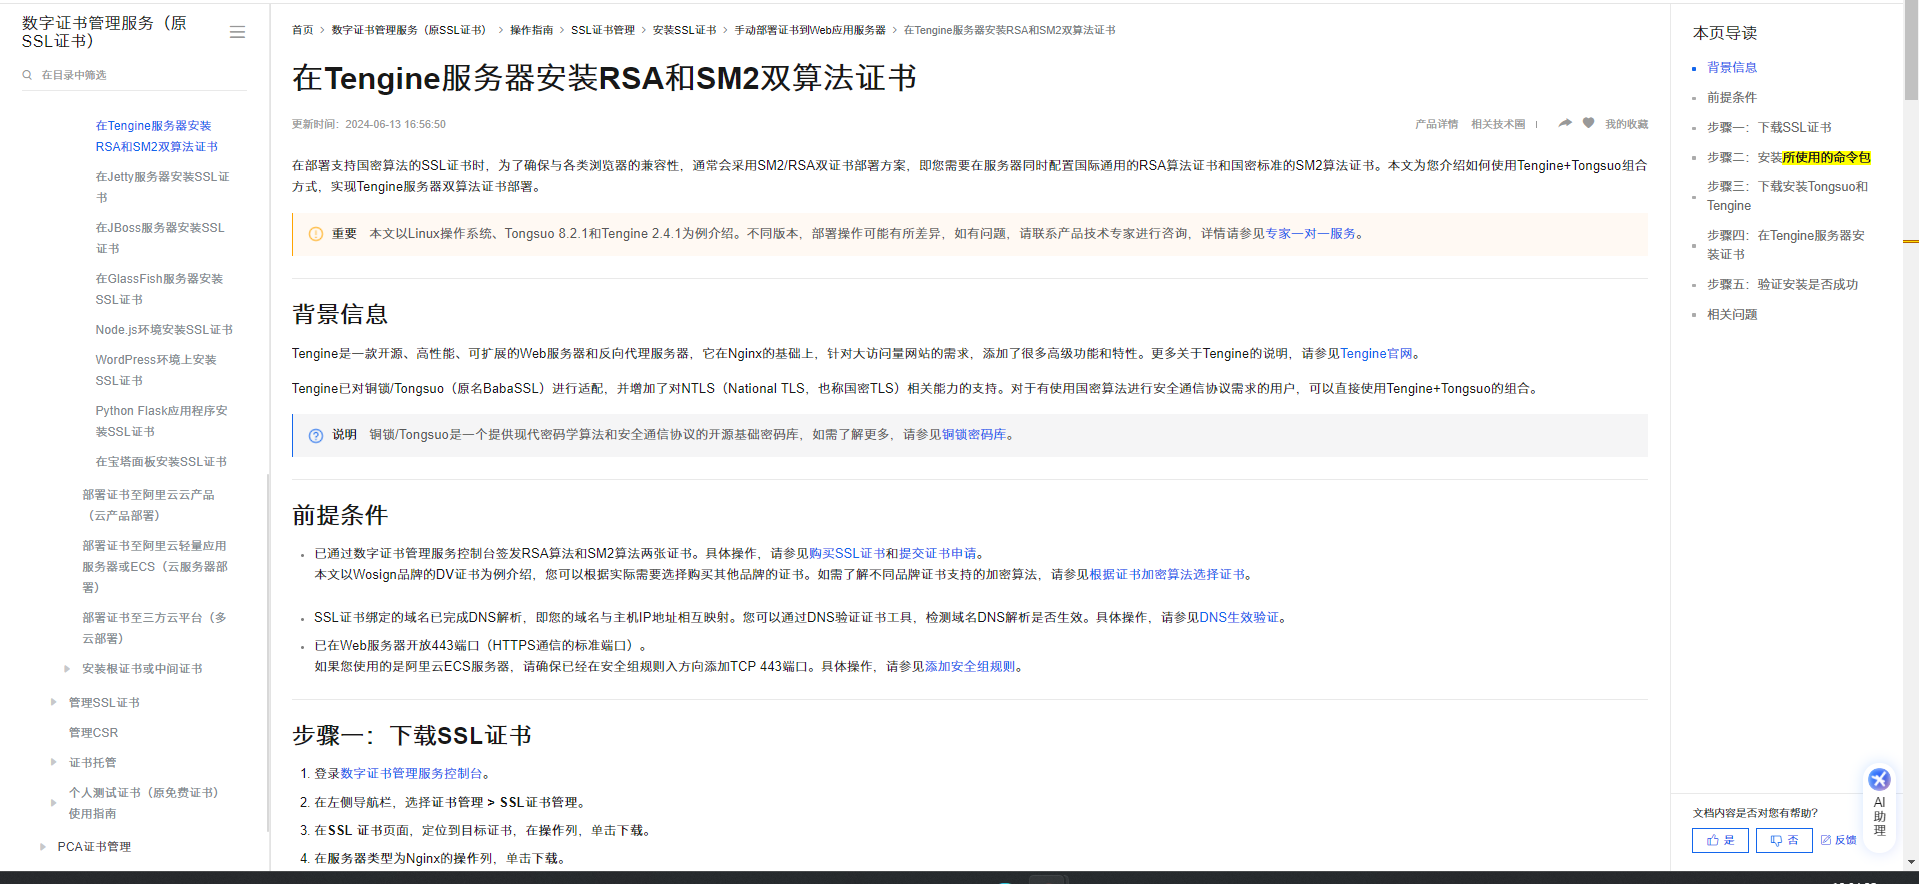1919x884 pixels.
Task: Click the thumbs-down 否 feedback button
Action: (x=1784, y=840)
